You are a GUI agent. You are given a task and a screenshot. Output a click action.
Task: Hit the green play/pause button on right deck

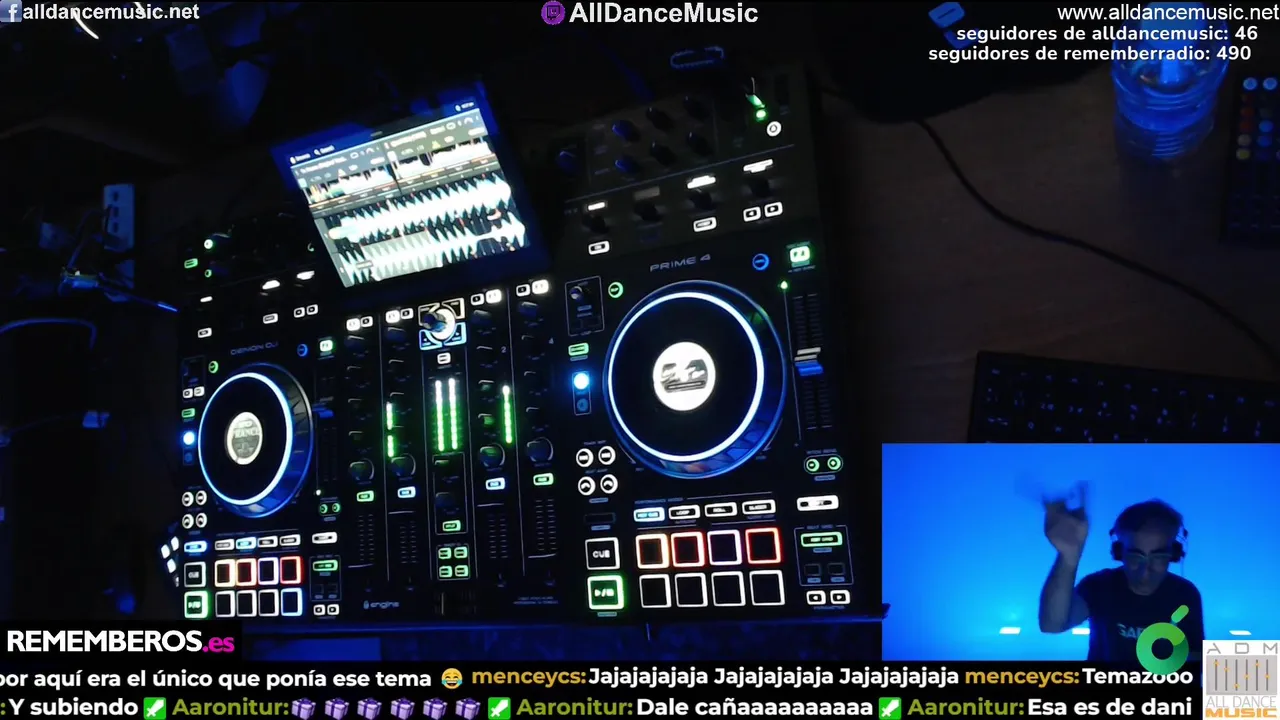tap(604, 592)
